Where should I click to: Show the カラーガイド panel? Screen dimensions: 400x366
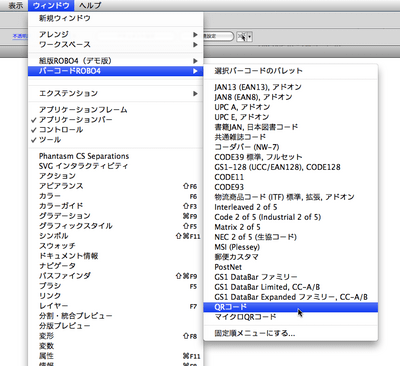115,206
